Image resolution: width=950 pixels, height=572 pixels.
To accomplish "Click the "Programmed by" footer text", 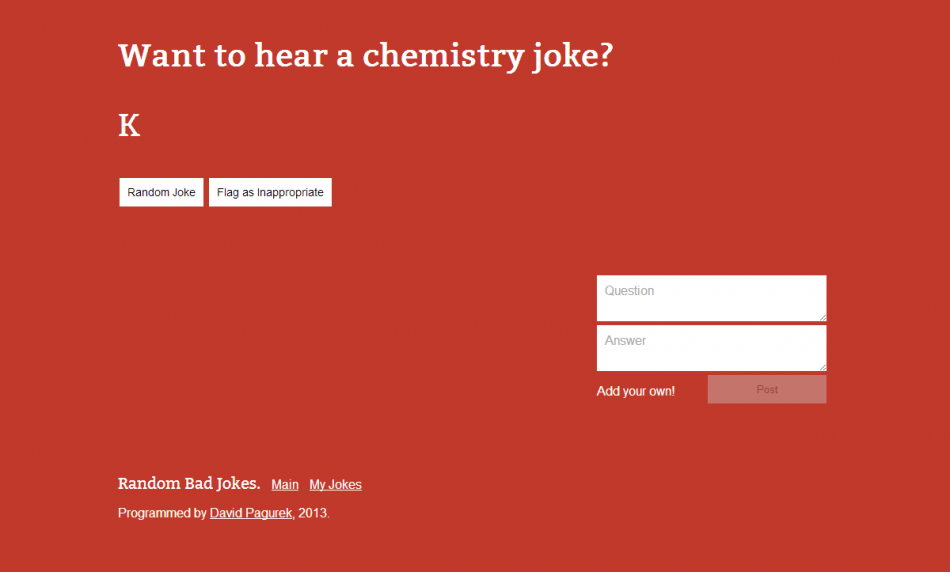I will (x=162, y=513).
